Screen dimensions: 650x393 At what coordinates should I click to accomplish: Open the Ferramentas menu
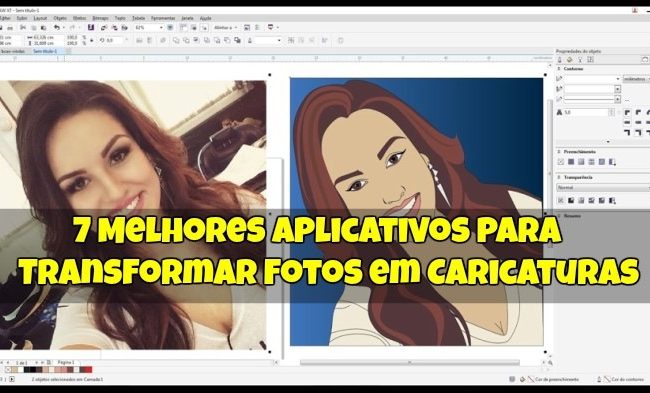[163, 18]
